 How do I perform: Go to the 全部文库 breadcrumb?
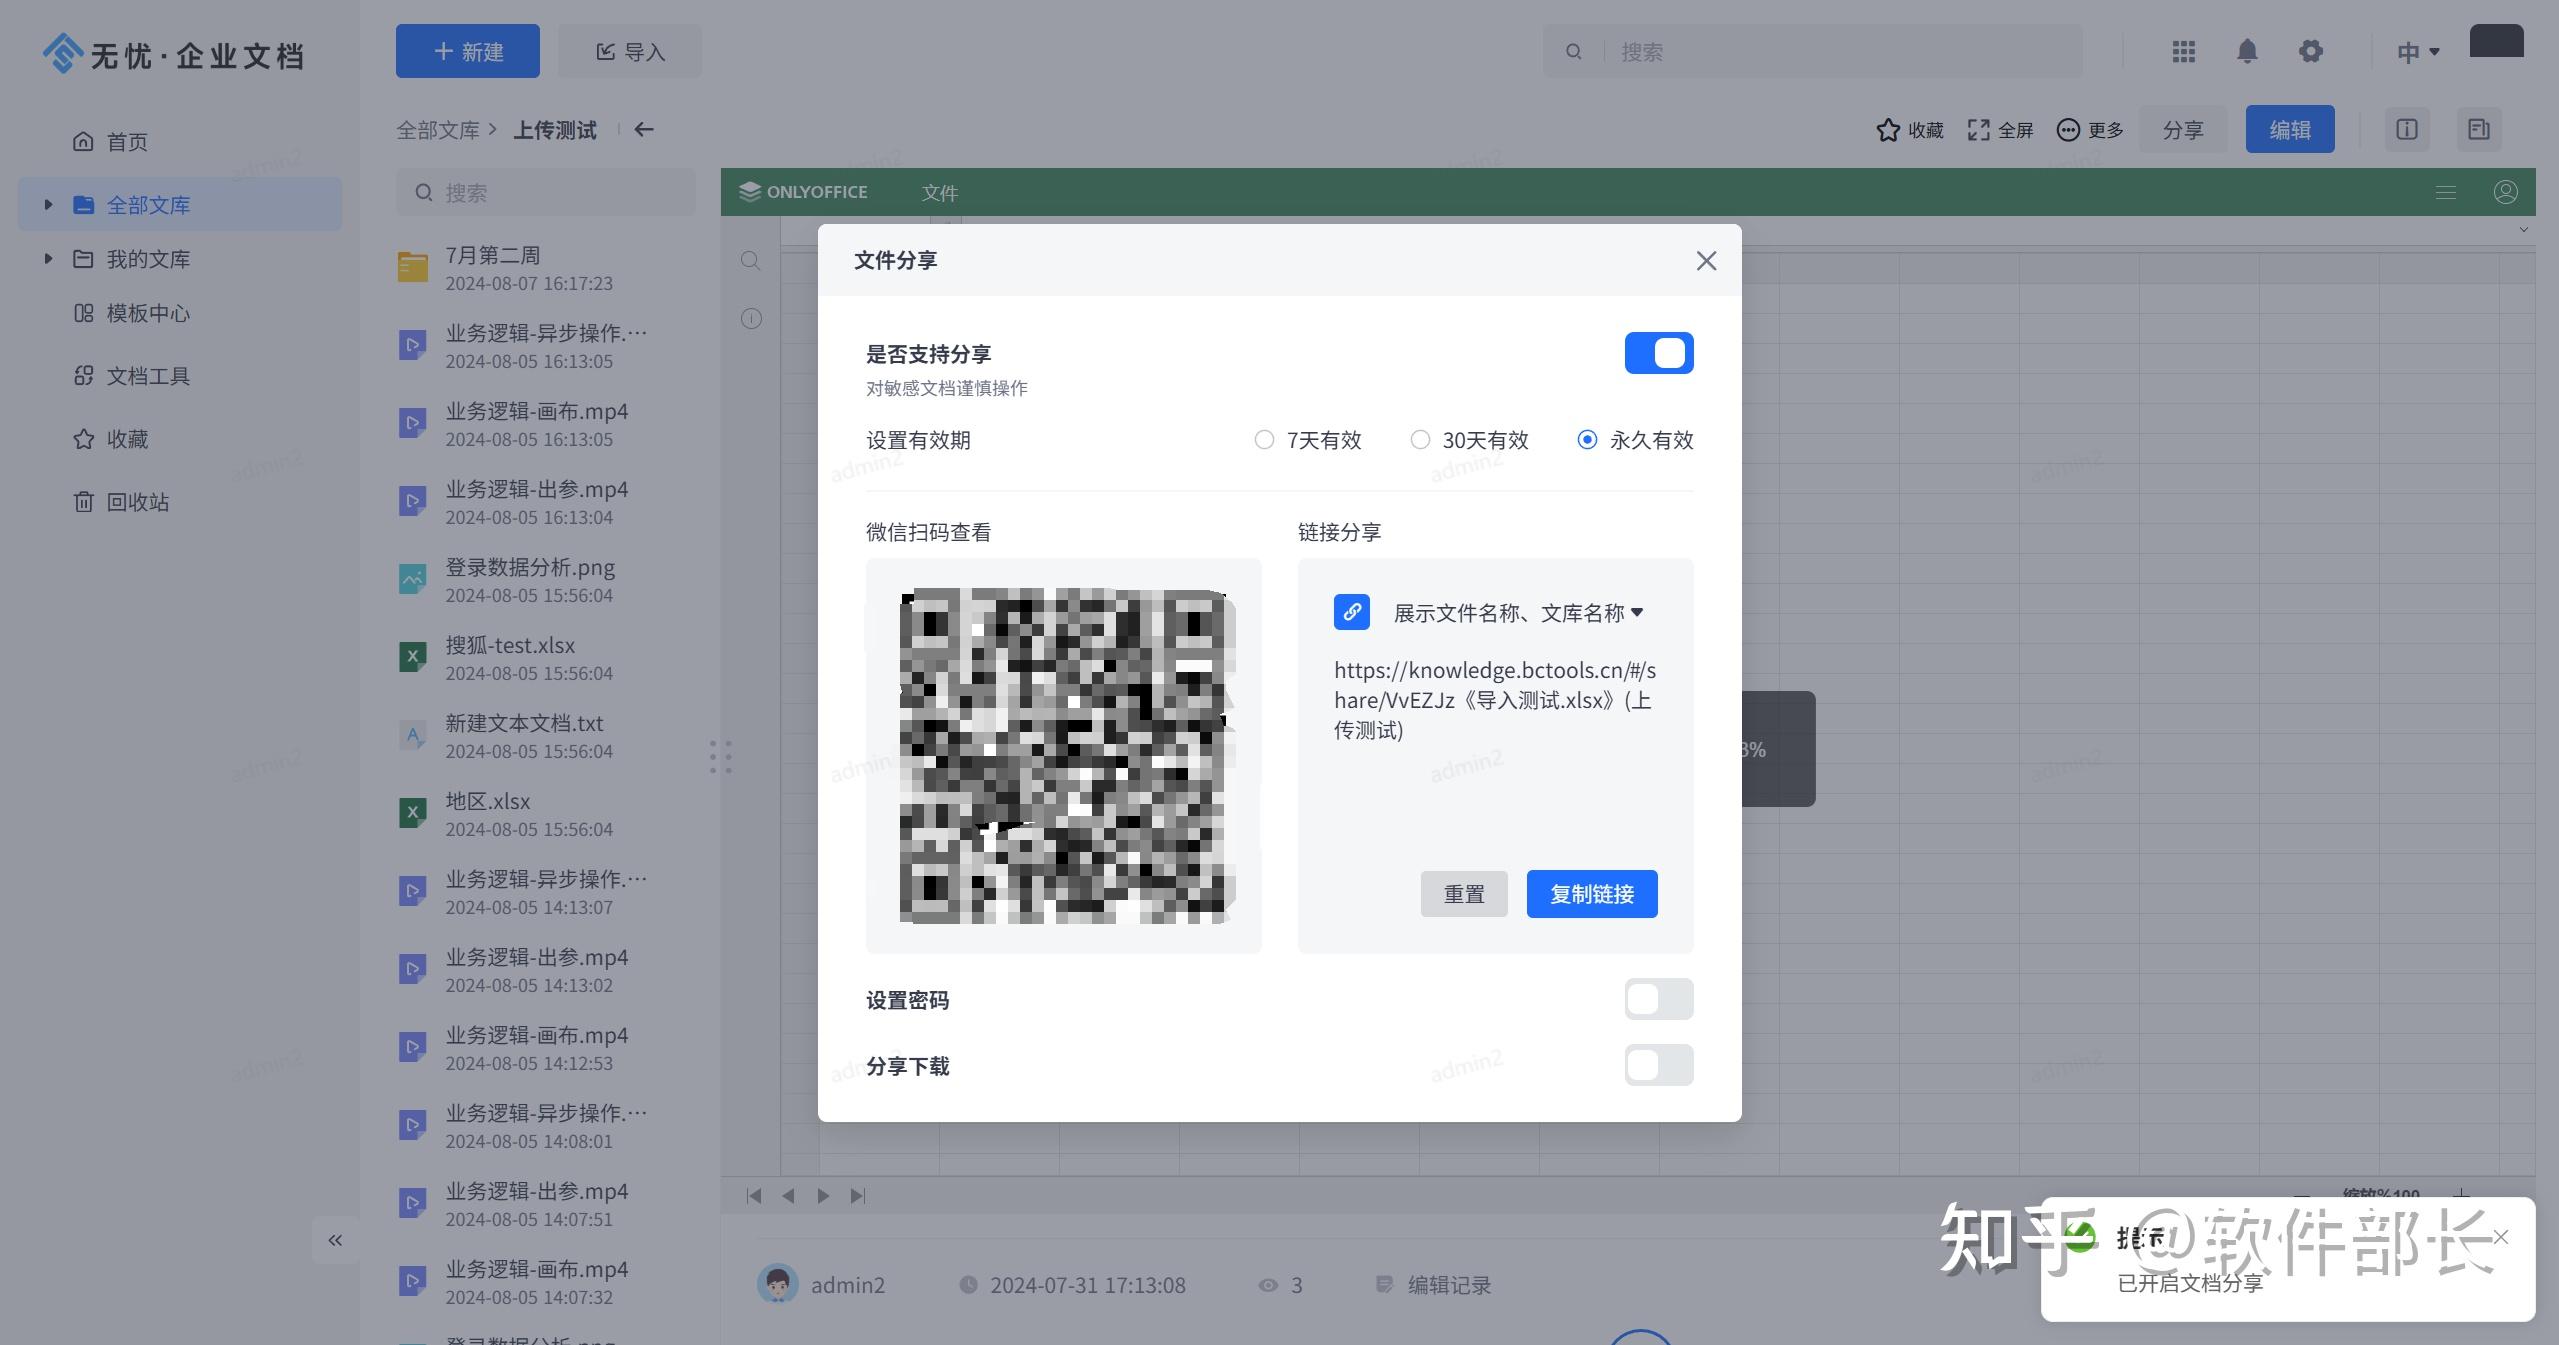click(x=438, y=130)
